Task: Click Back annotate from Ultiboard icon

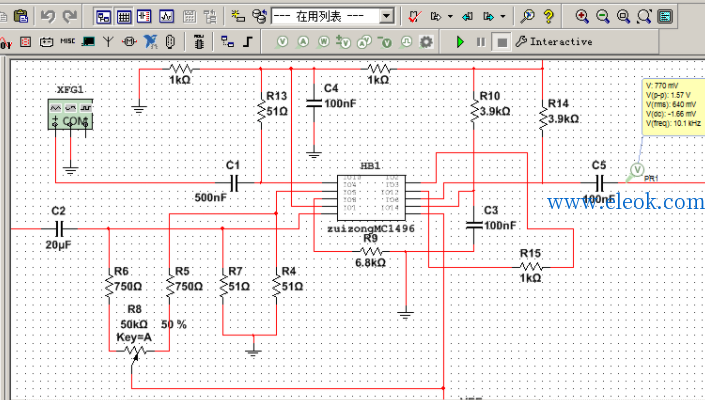Action: coord(468,17)
